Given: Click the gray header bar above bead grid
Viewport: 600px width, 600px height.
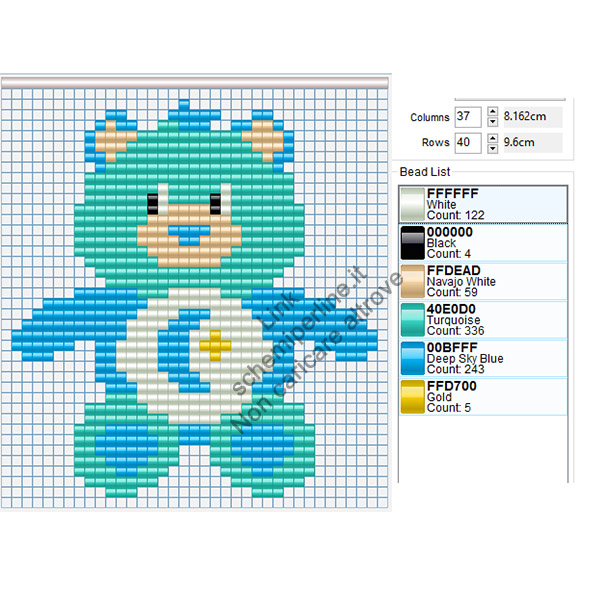Looking at the screenshot, I should 194,82.
